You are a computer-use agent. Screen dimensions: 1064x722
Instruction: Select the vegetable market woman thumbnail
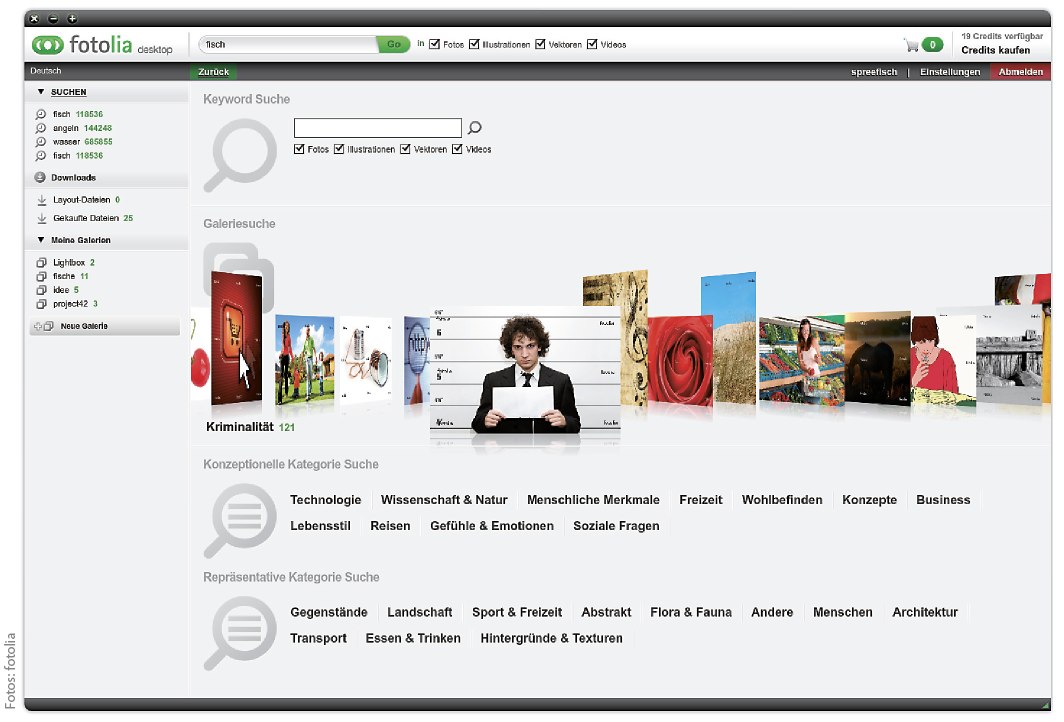click(x=801, y=360)
